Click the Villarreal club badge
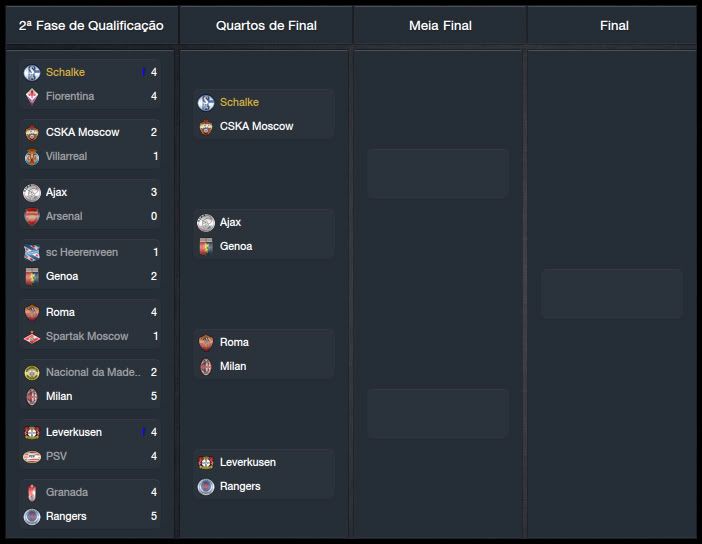Image resolution: width=702 pixels, height=544 pixels. [x=31, y=156]
